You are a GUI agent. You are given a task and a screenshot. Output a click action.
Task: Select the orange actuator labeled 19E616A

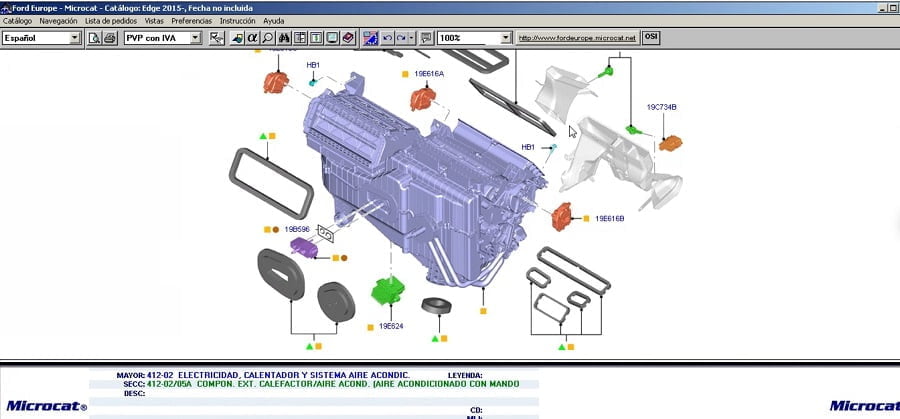423,99
